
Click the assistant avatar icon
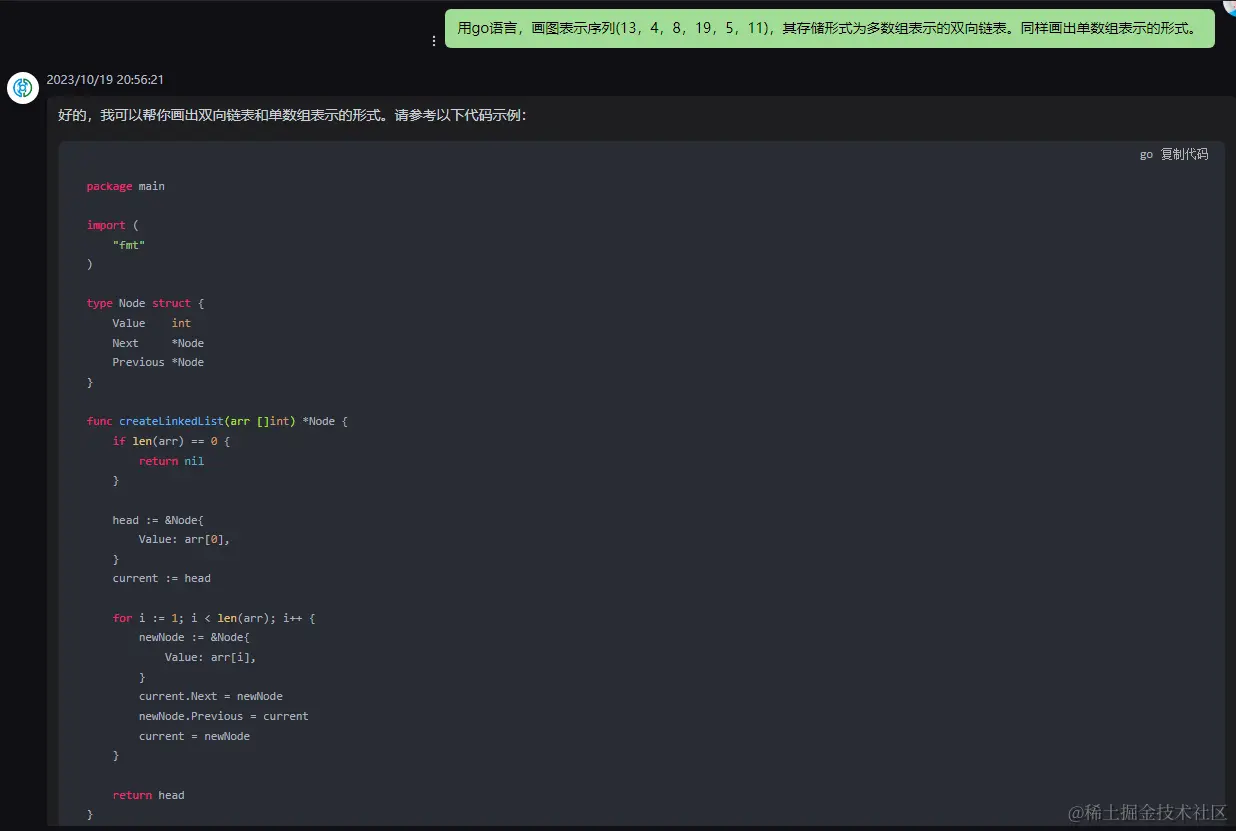pos(23,88)
